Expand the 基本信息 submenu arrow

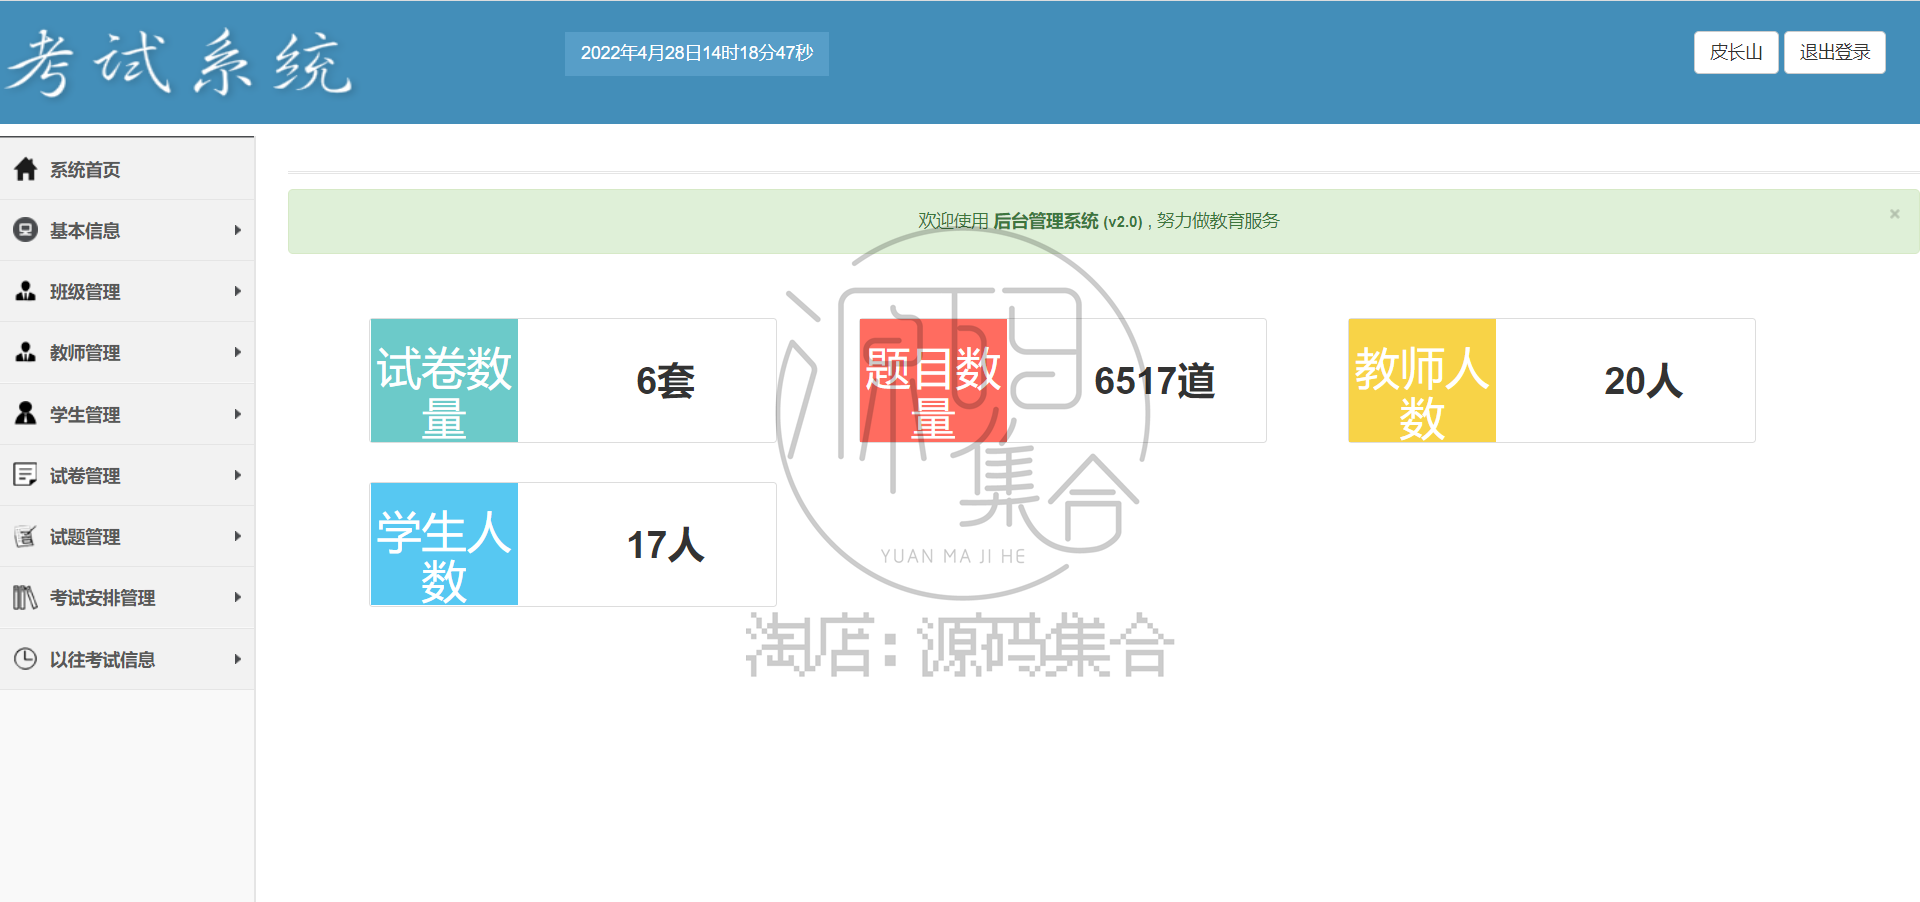tap(238, 230)
